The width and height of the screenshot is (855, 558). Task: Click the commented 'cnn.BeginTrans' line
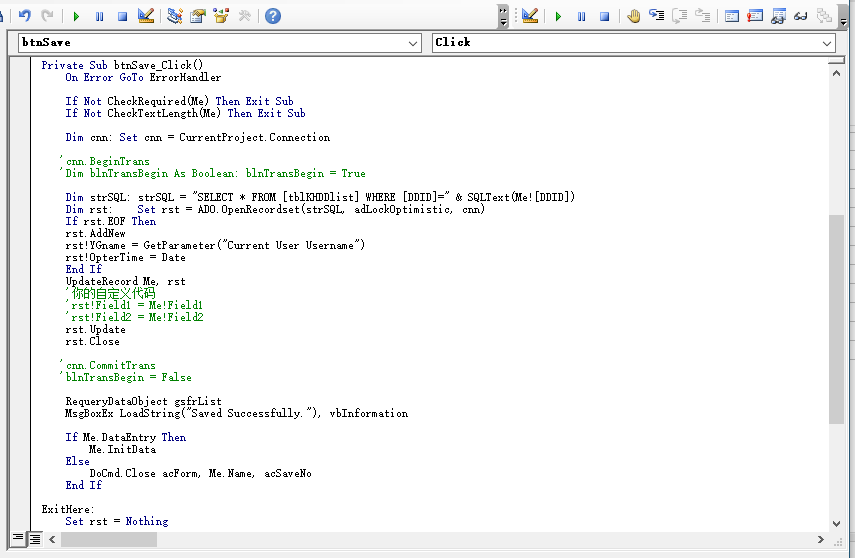[105, 161]
